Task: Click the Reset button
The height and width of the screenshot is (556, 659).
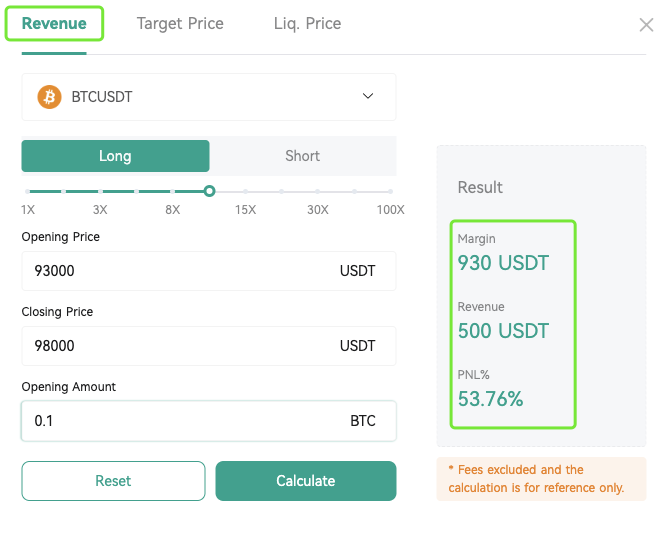Action: click(x=113, y=481)
